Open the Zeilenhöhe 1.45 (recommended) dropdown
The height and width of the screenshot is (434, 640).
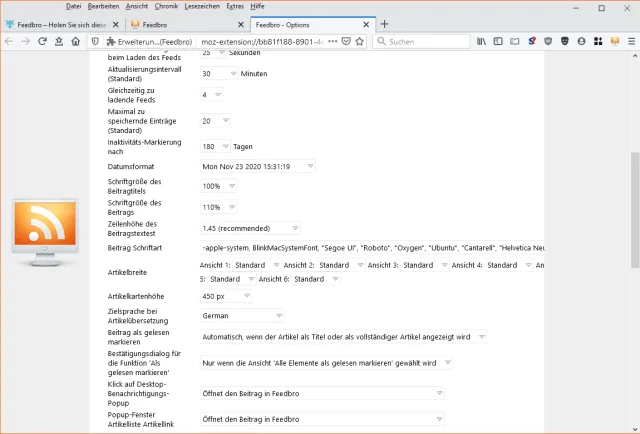click(x=250, y=228)
